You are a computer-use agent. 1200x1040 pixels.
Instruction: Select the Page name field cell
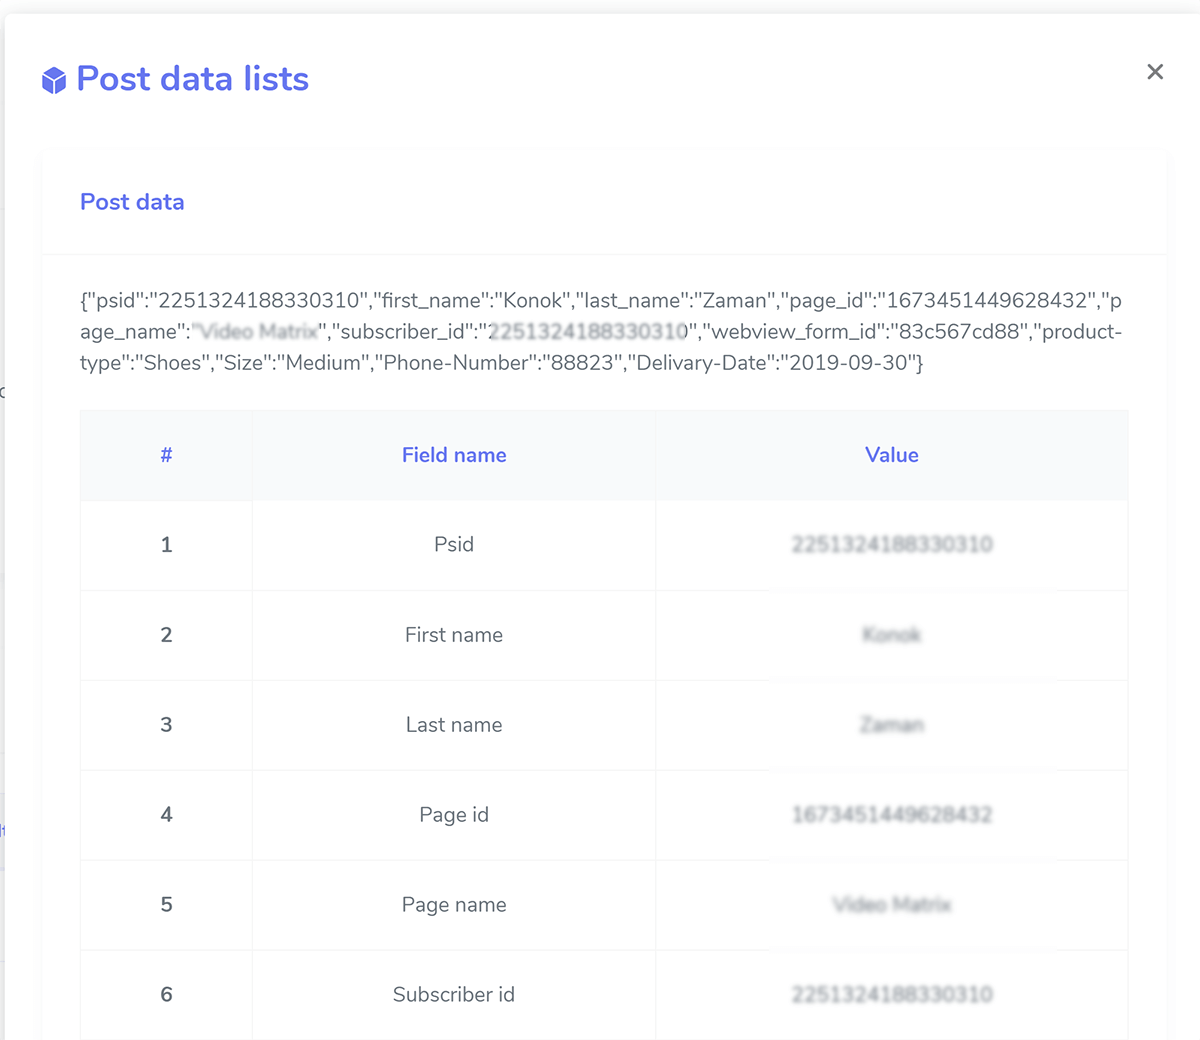point(454,905)
